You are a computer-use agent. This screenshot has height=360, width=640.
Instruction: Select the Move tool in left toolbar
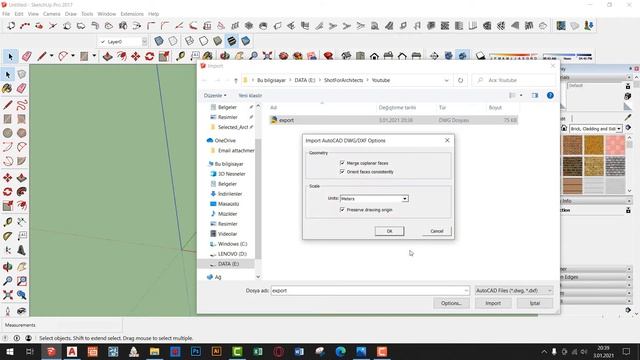[x=7, y=178]
